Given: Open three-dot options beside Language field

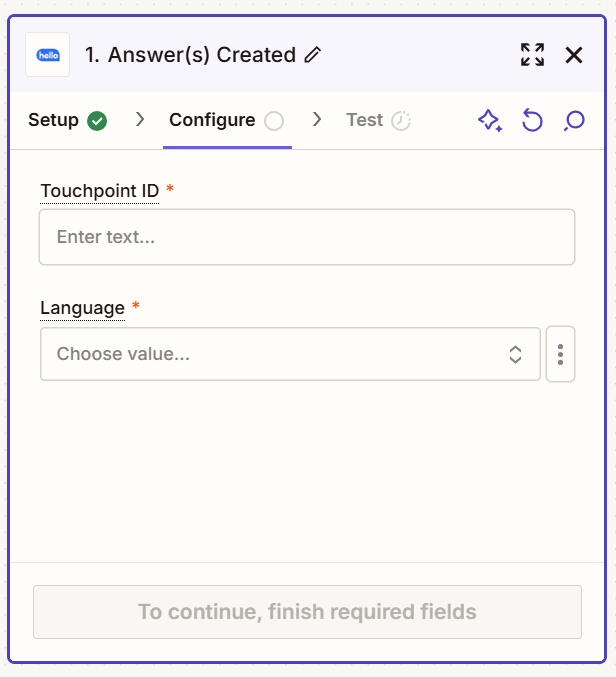Looking at the screenshot, I should (x=560, y=354).
